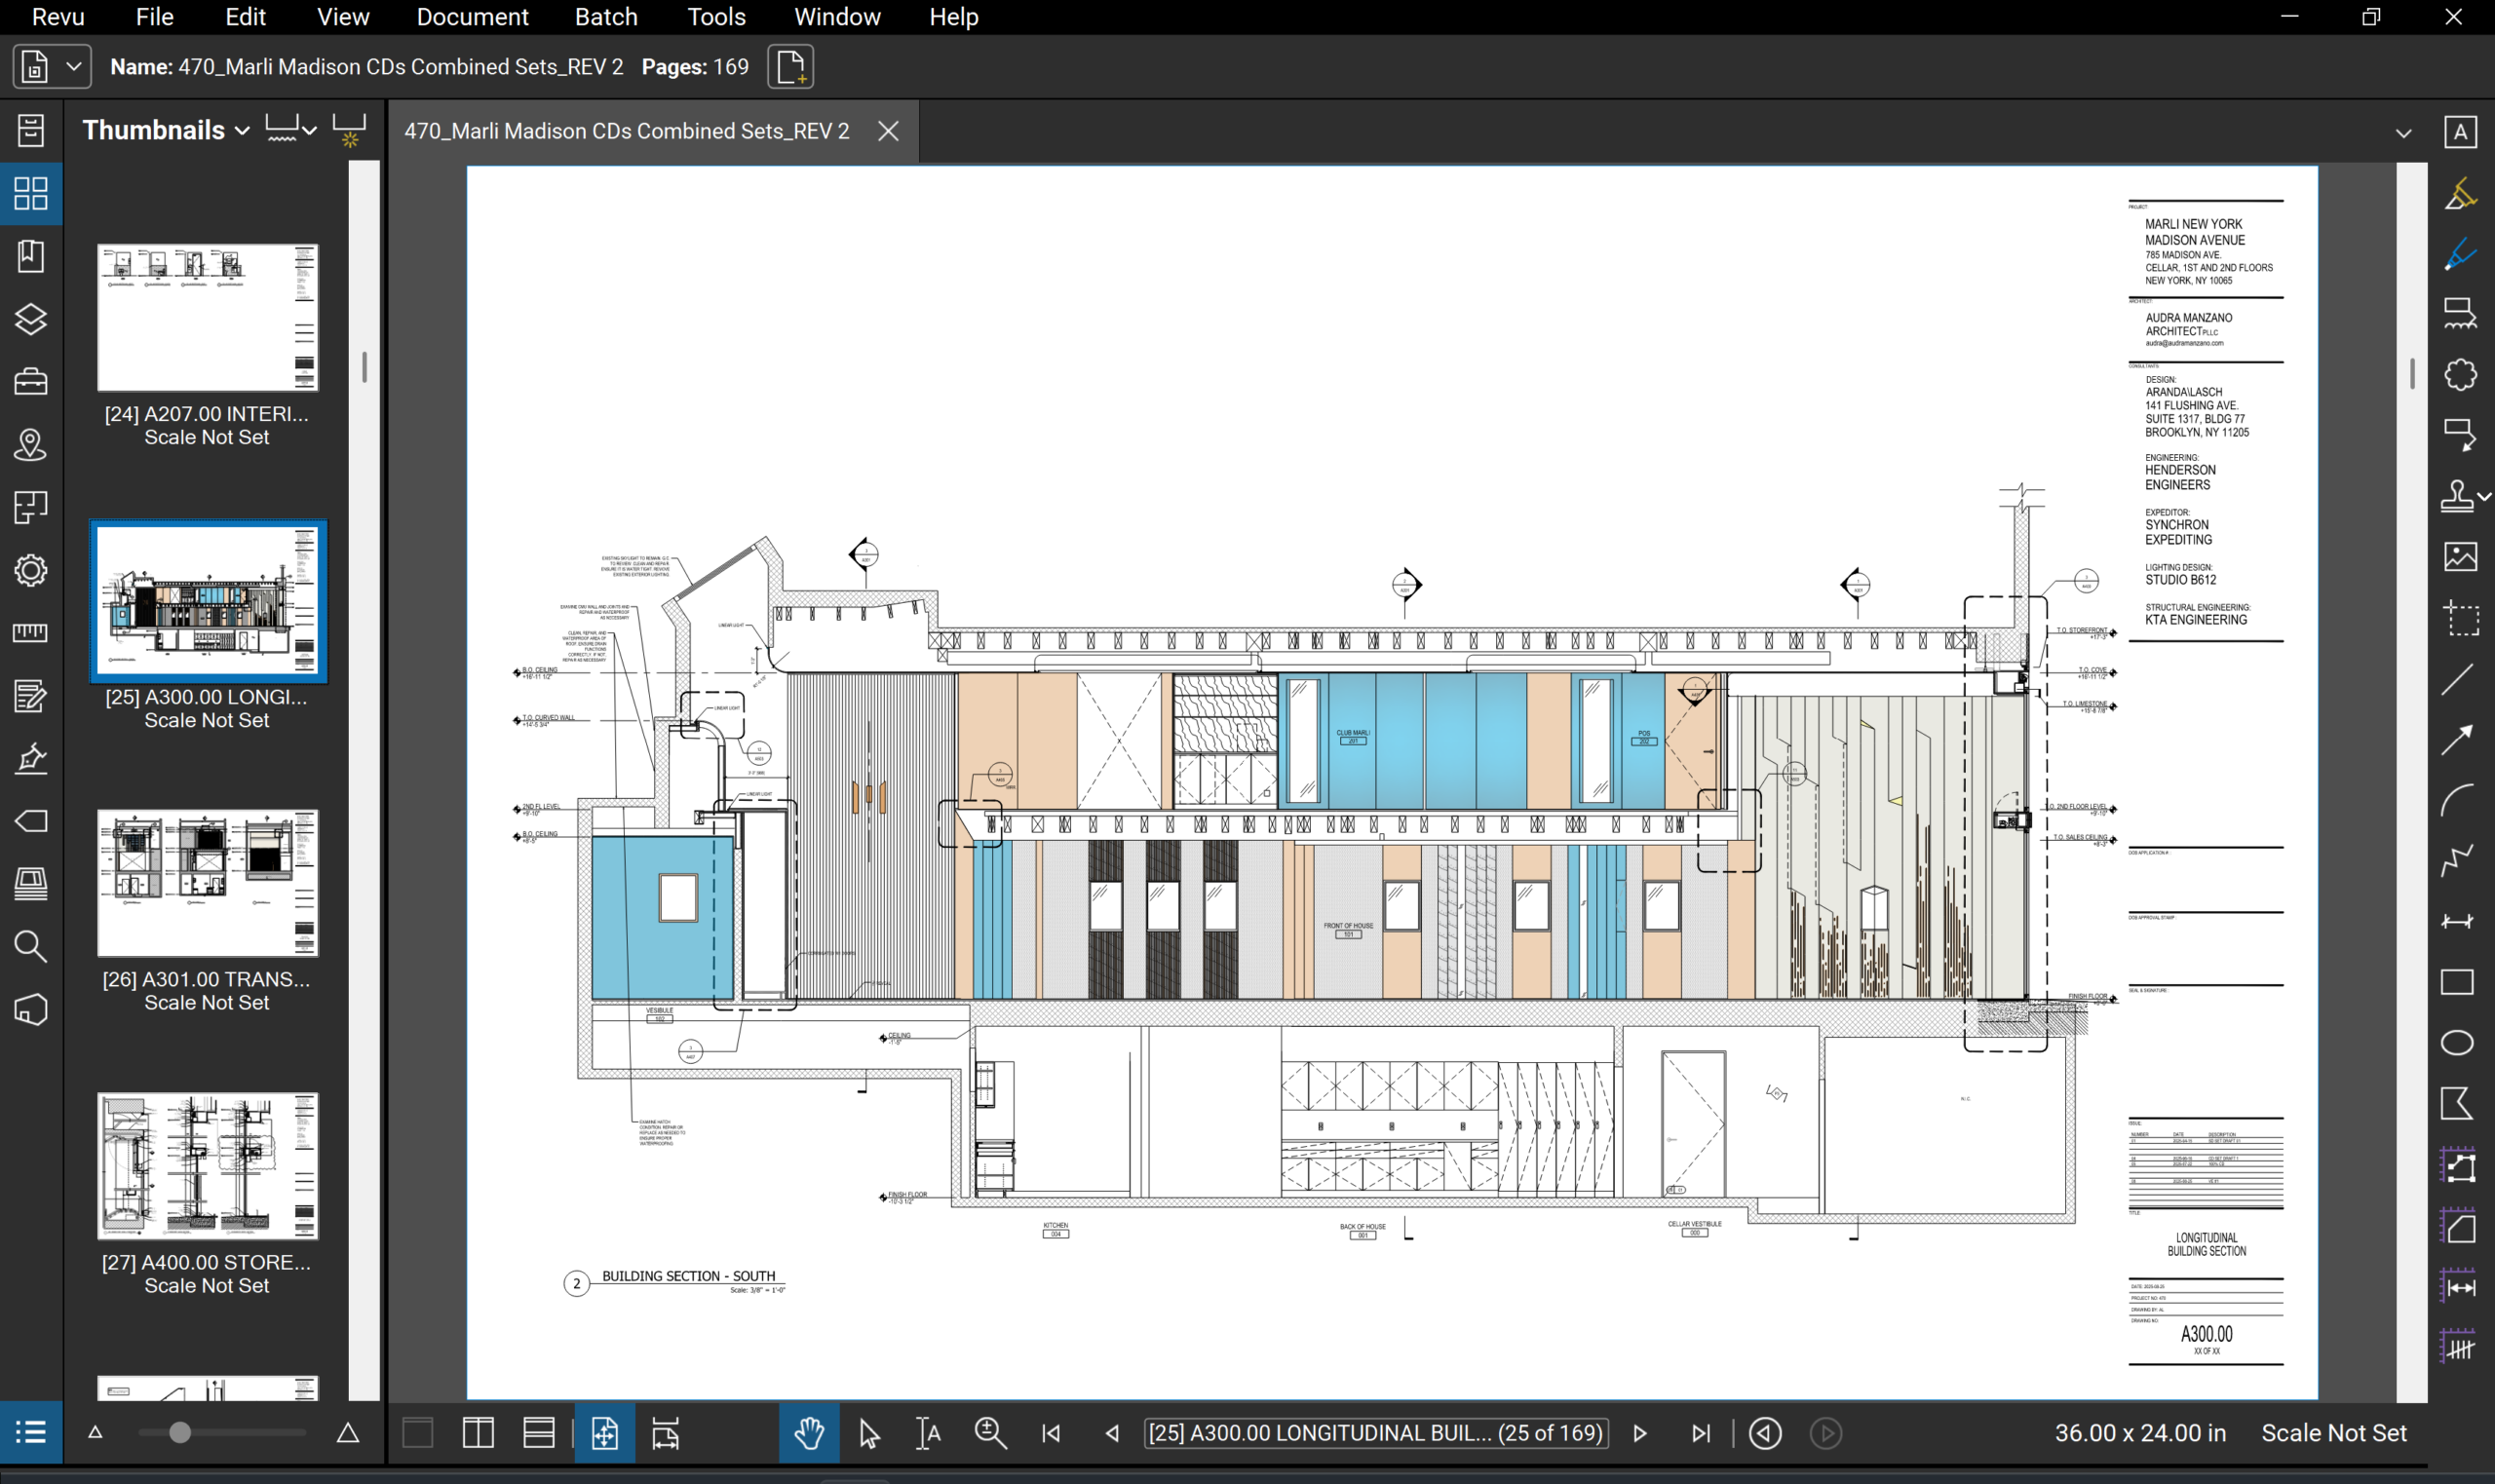Select the Text Box tool

(2460, 132)
